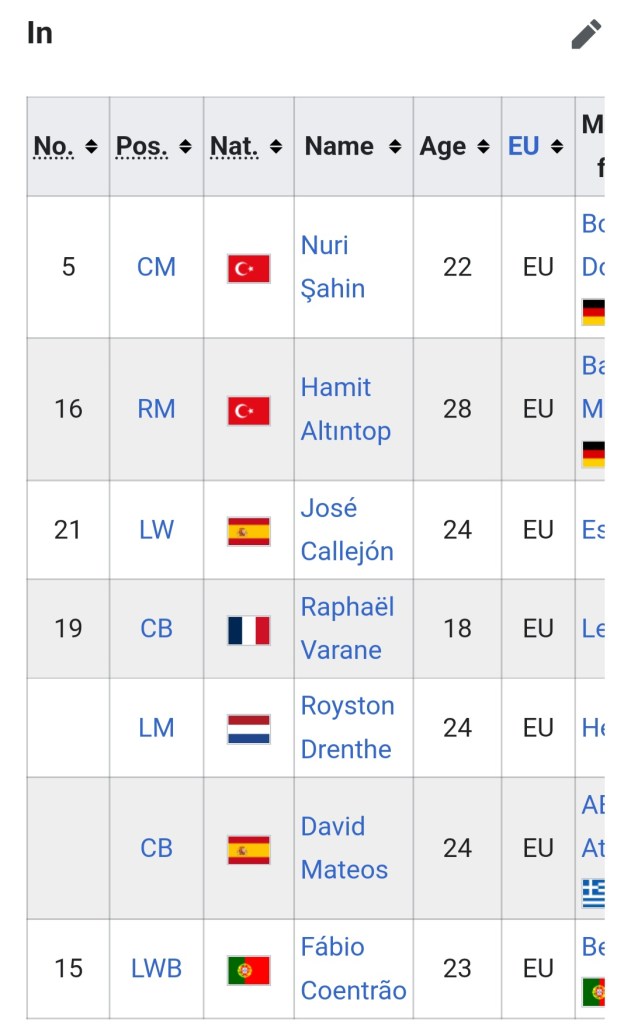Click the CM position link
Image resolution: width=631 pixels, height=1024 pixels.
pos(156,267)
